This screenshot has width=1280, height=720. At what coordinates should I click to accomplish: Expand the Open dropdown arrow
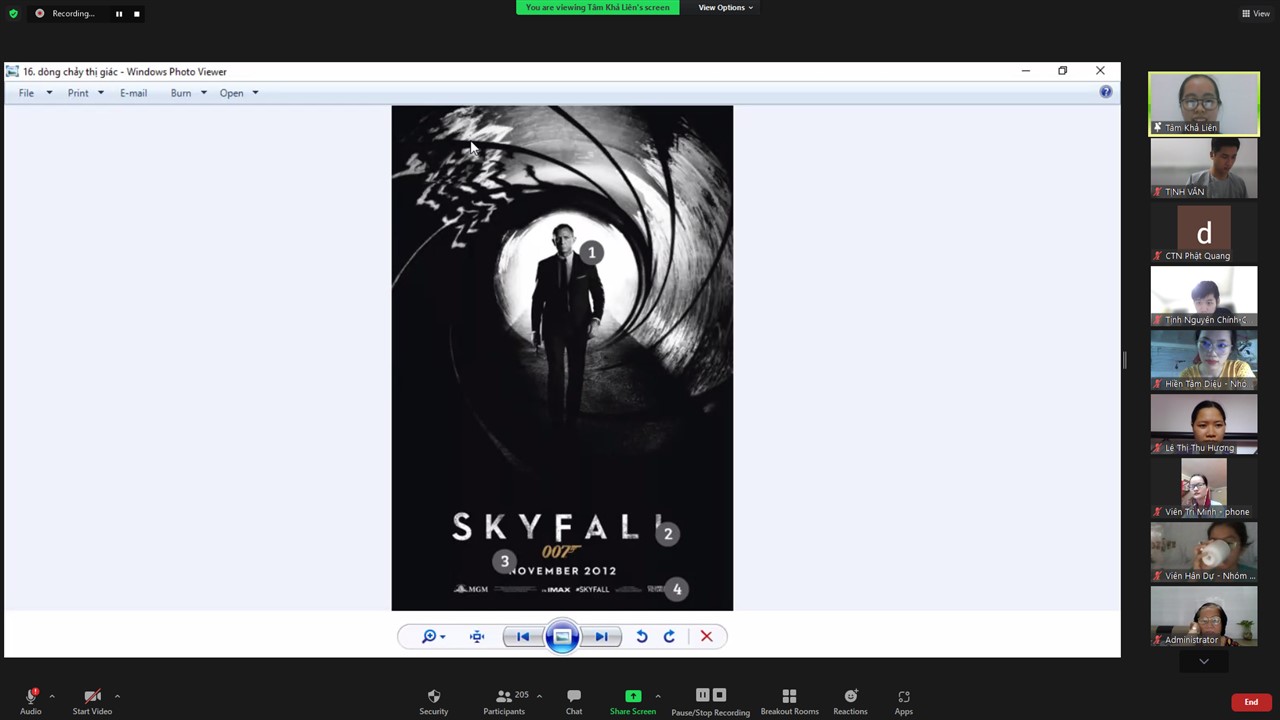(255, 93)
